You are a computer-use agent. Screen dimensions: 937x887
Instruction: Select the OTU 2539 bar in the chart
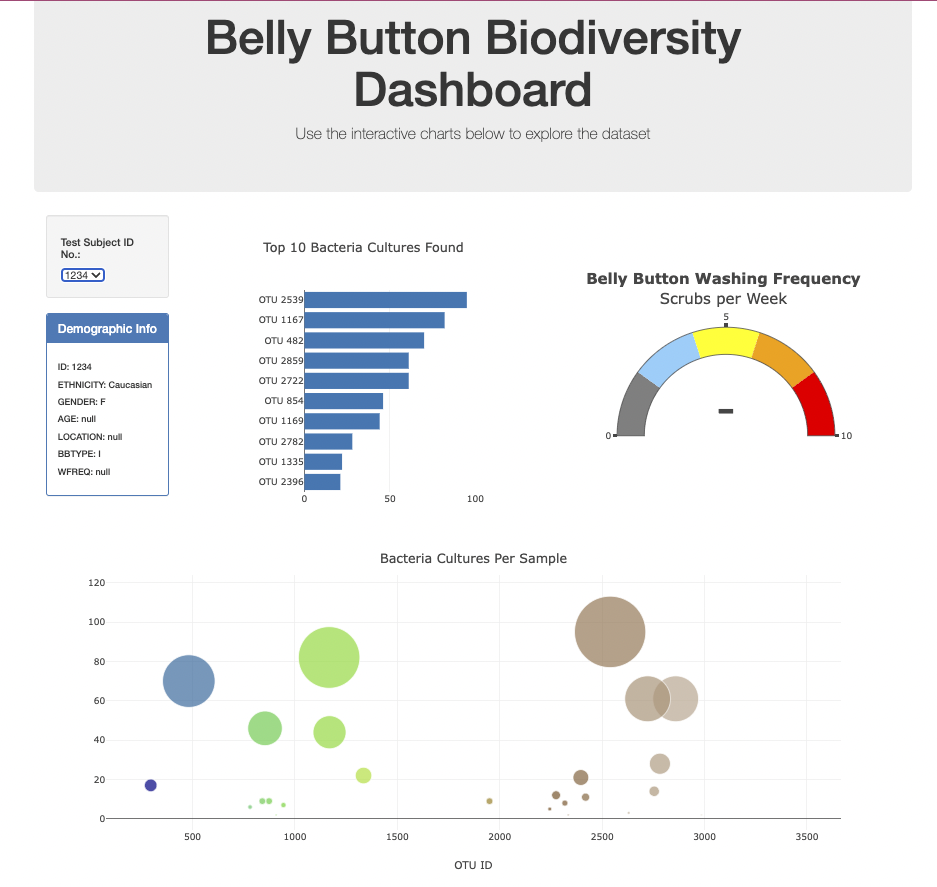[x=385, y=298]
